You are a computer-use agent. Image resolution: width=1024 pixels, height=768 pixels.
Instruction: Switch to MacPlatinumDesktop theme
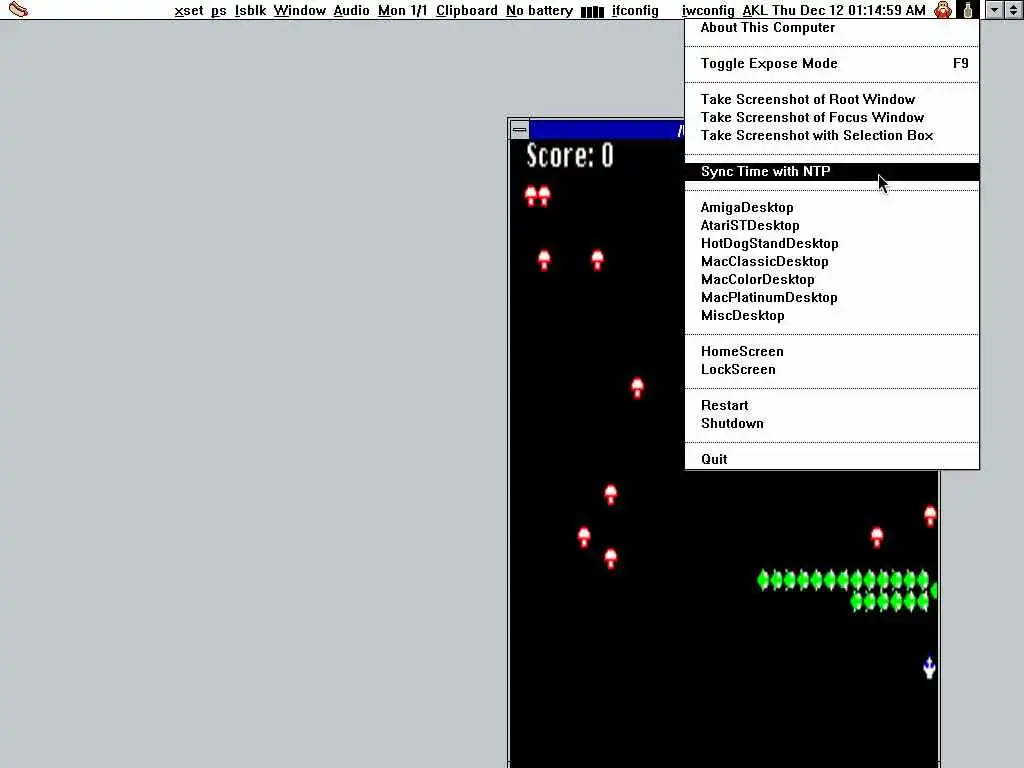[x=832, y=298]
